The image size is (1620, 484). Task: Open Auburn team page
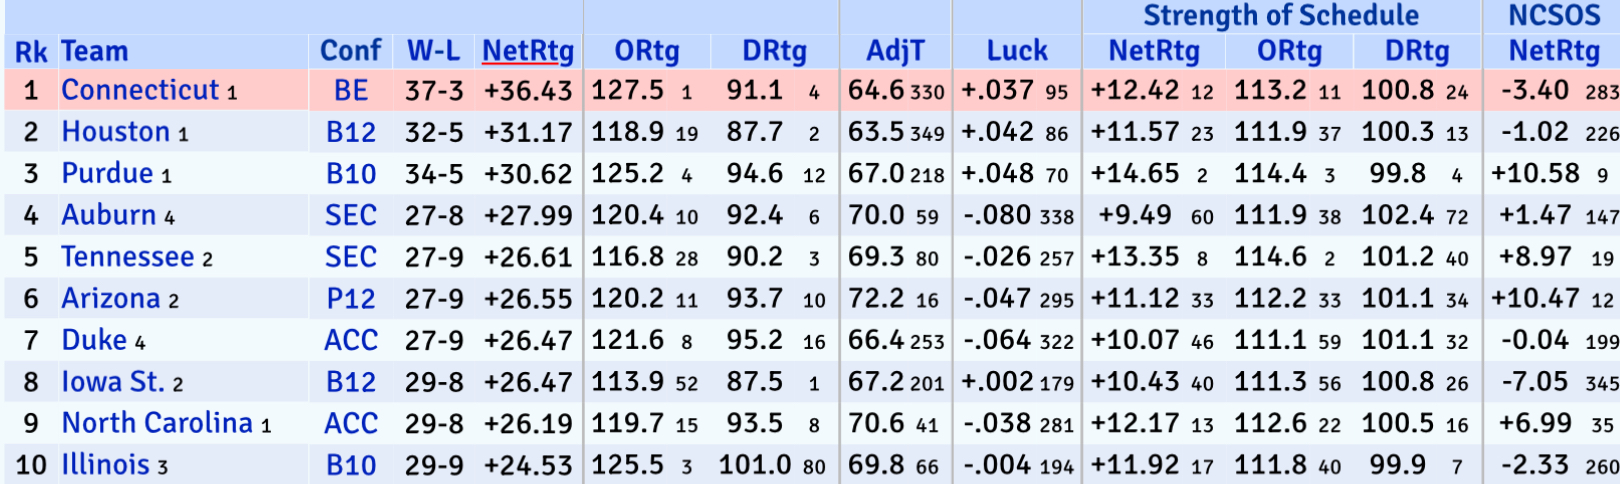click(109, 215)
